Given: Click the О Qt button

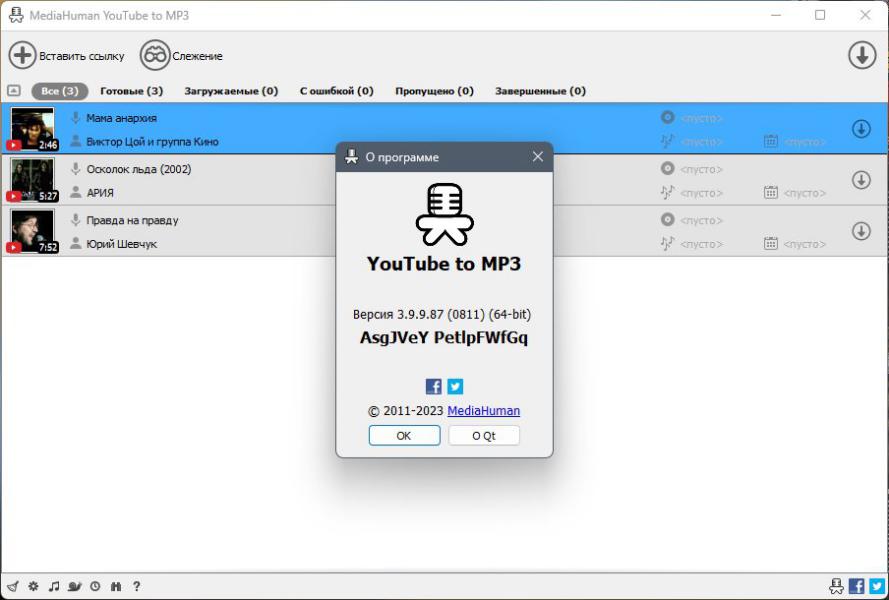Looking at the screenshot, I should 484,436.
